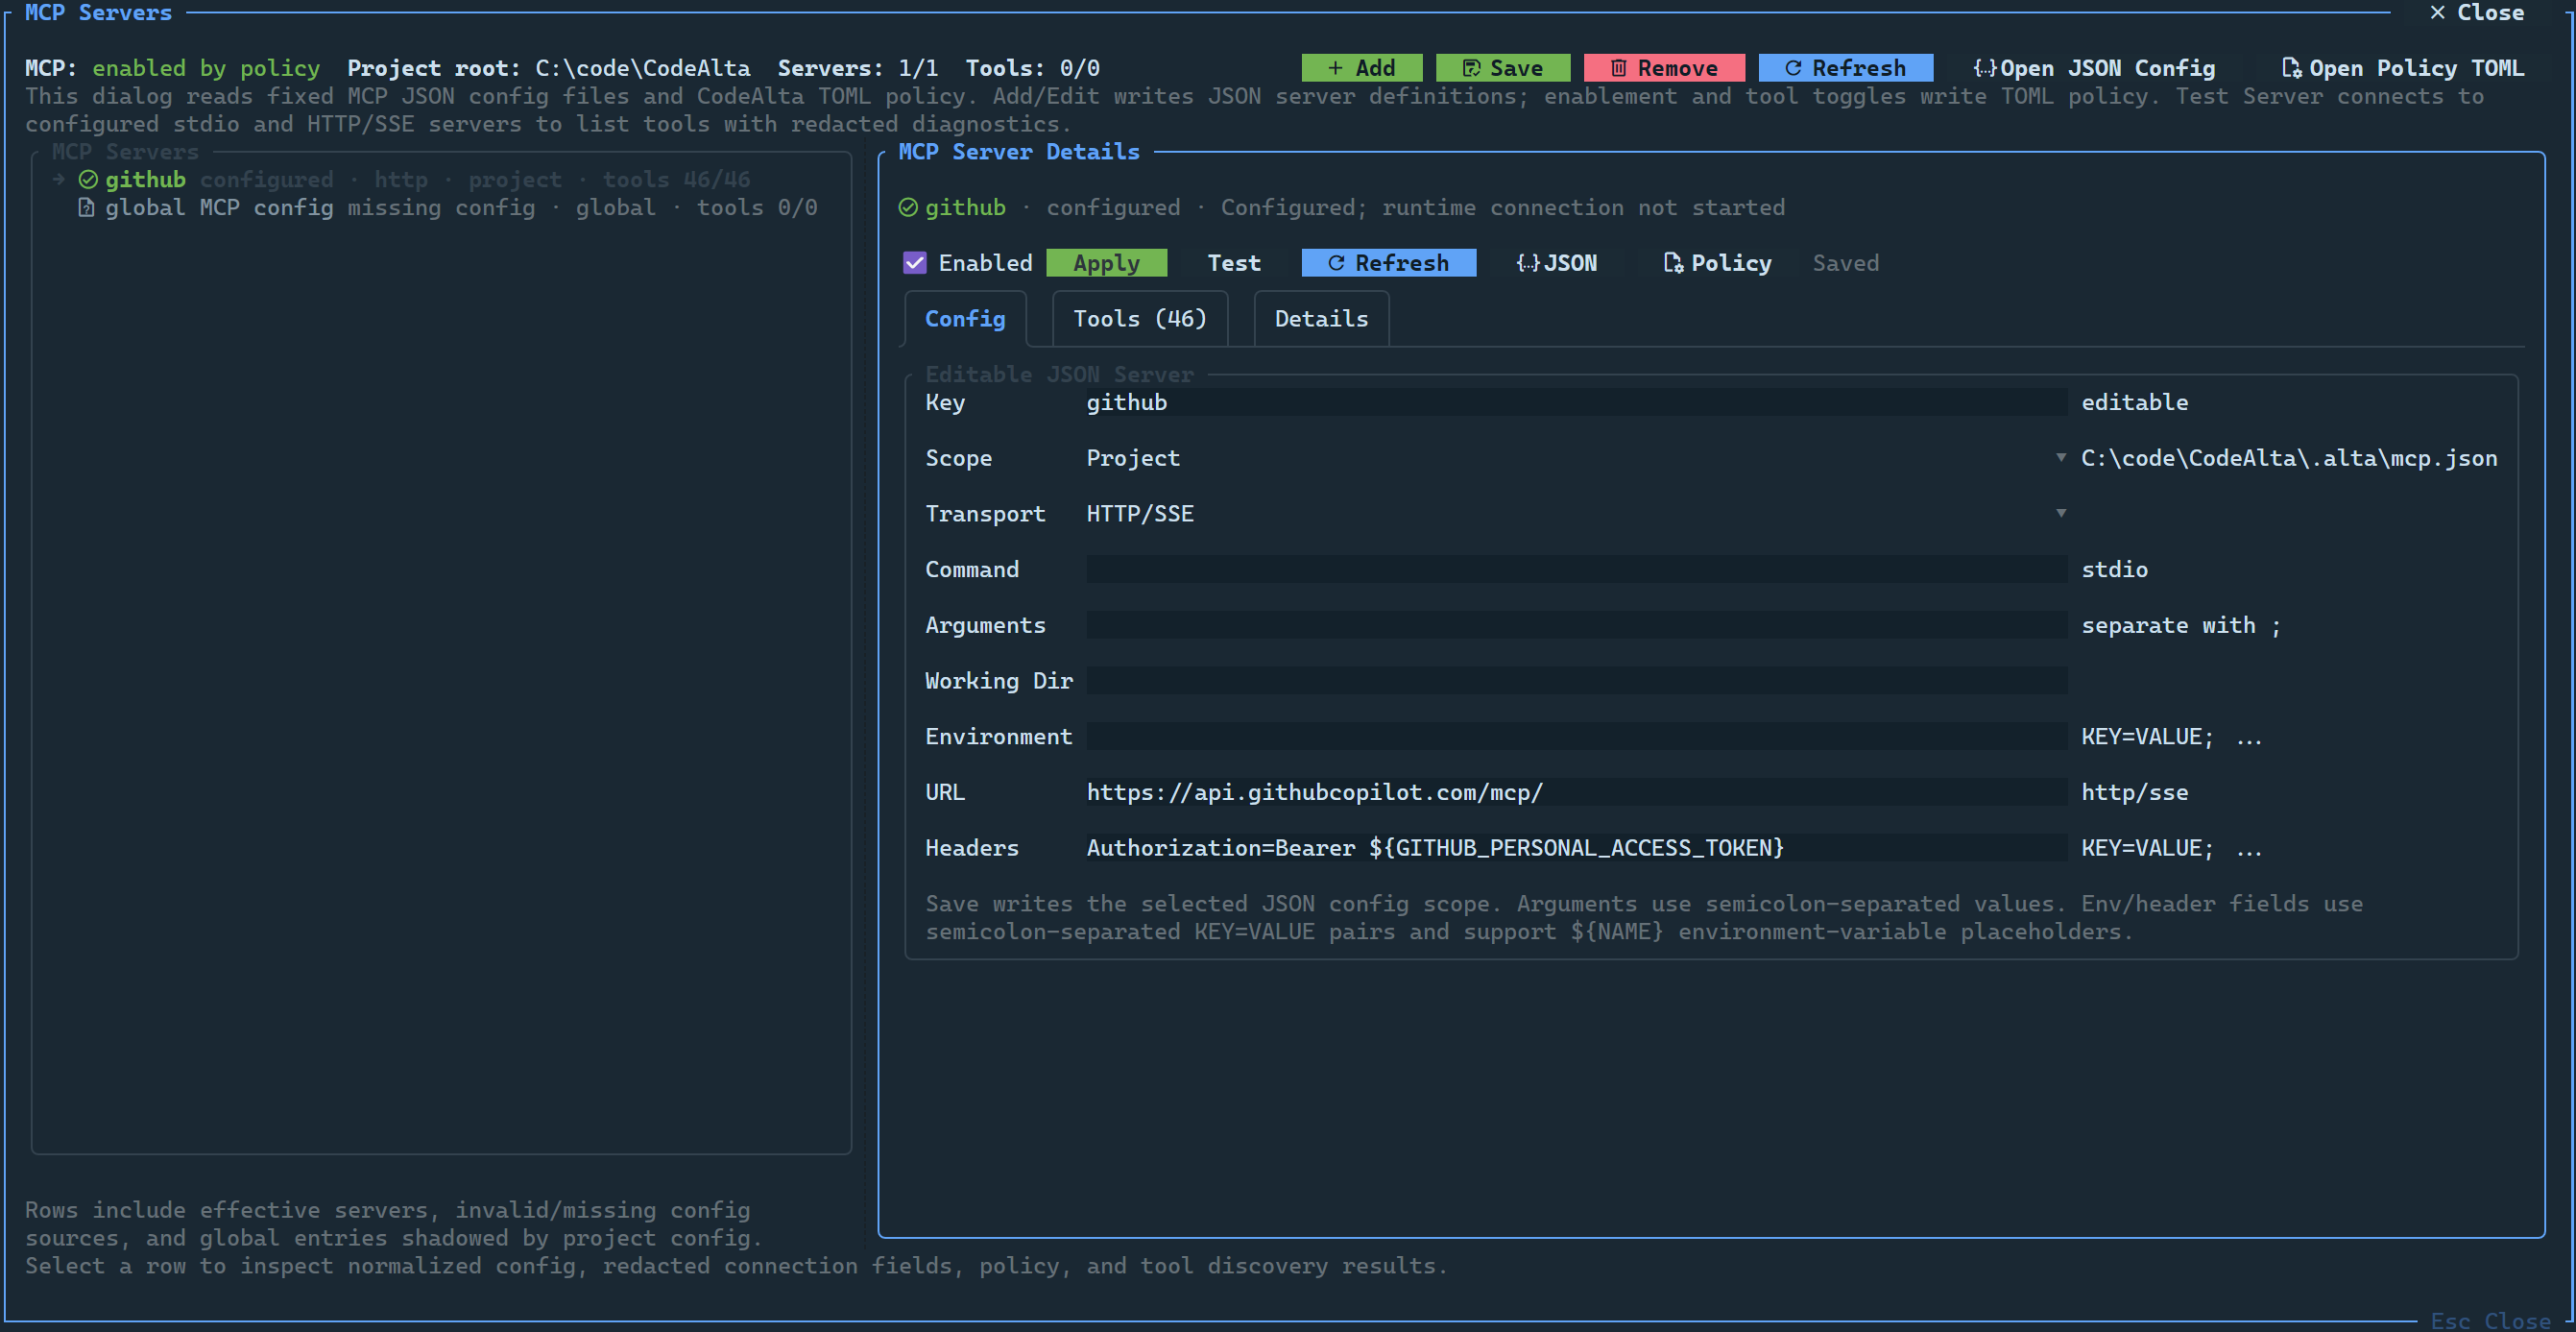
Task: Switch to the Config tab
Action: [x=965, y=319]
